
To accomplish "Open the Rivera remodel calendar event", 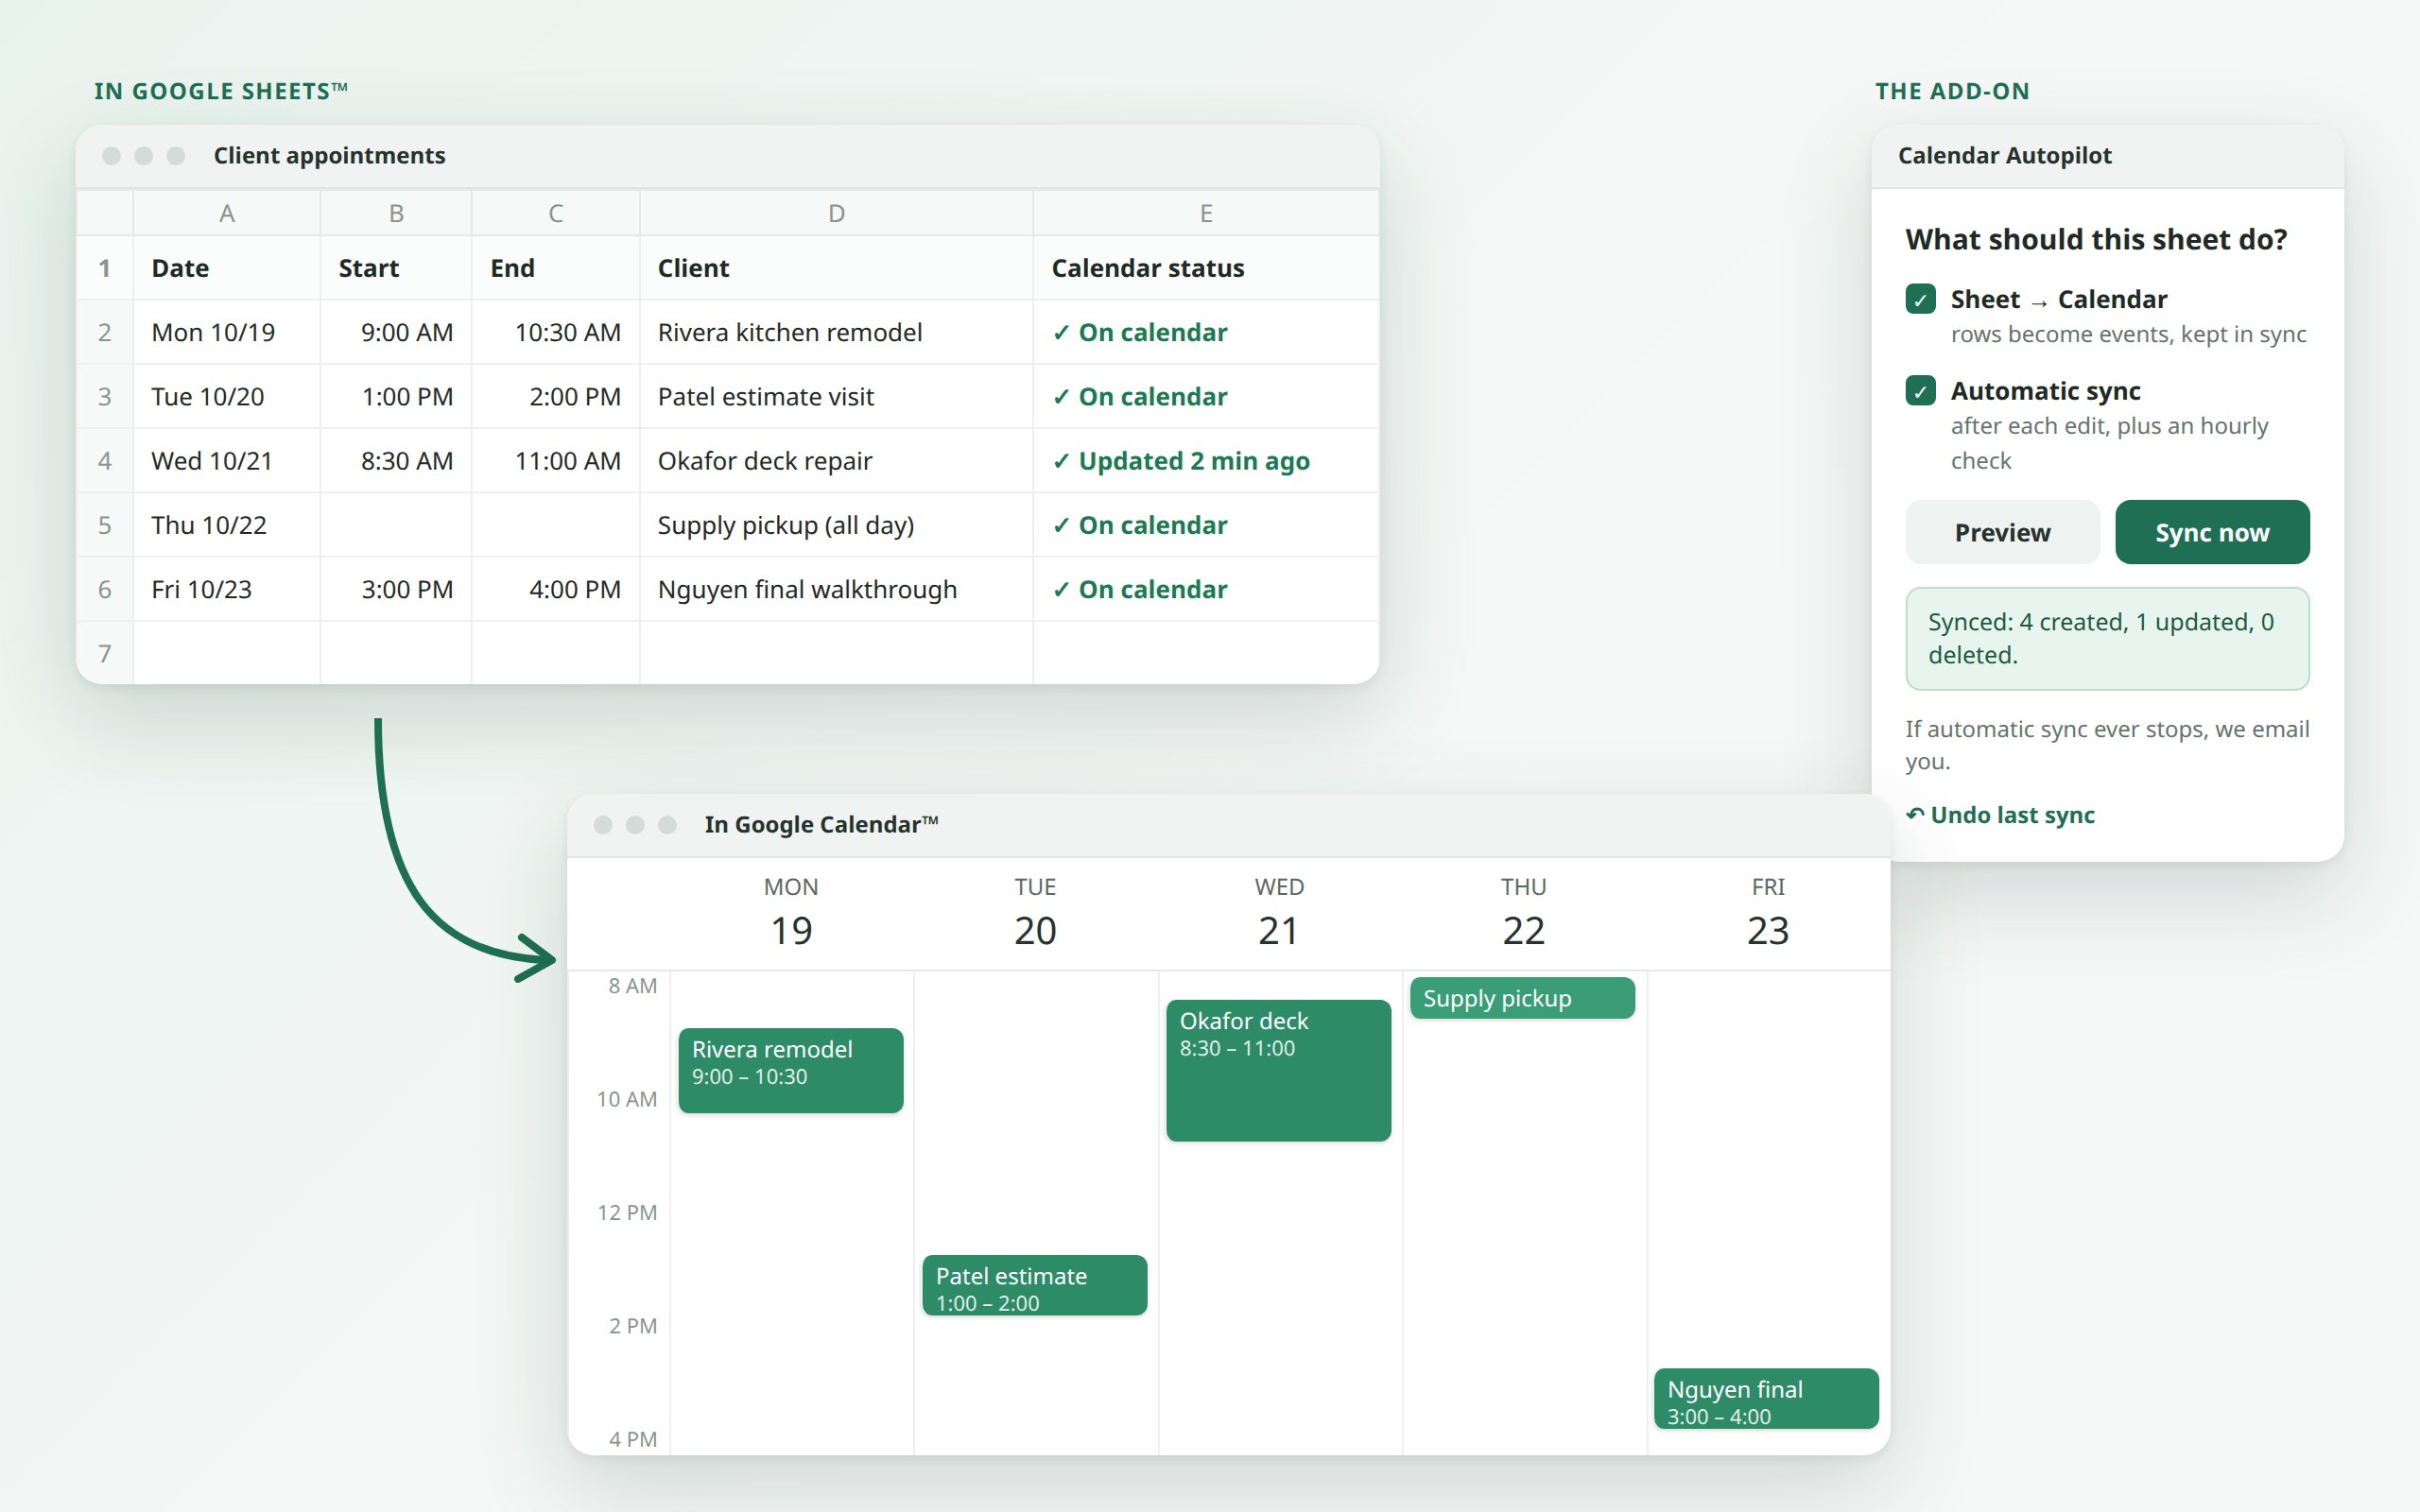I will point(791,1070).
